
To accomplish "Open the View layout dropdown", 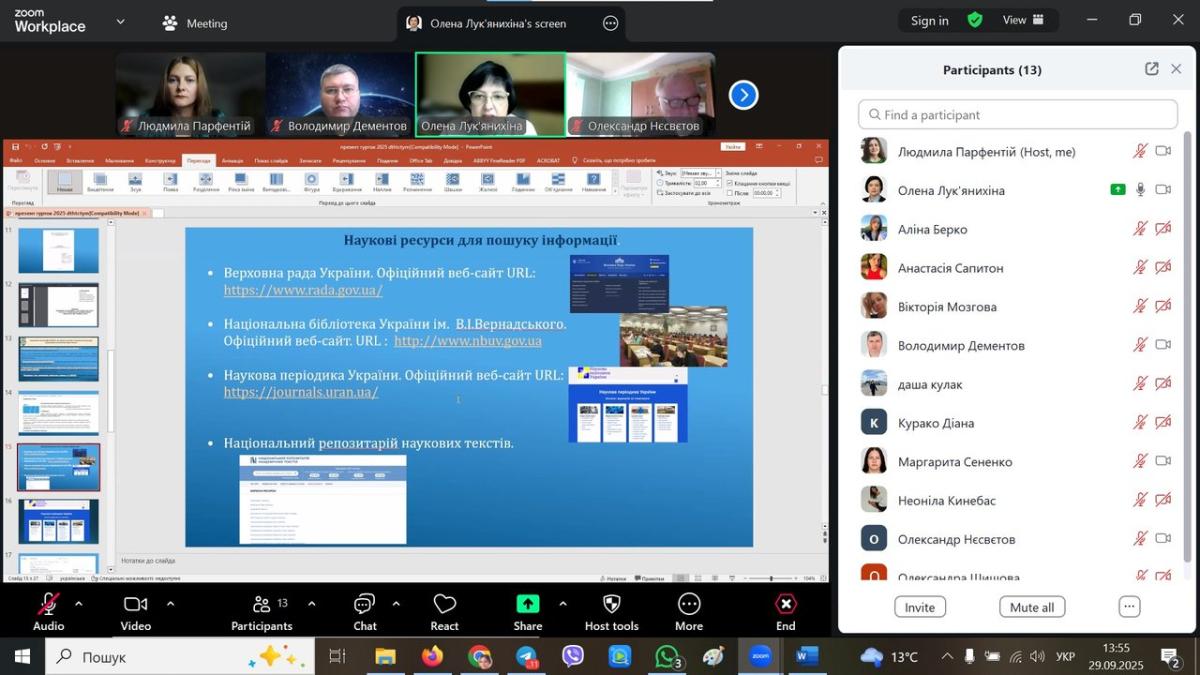I will pyautogui.click(x=1023, y=20).
